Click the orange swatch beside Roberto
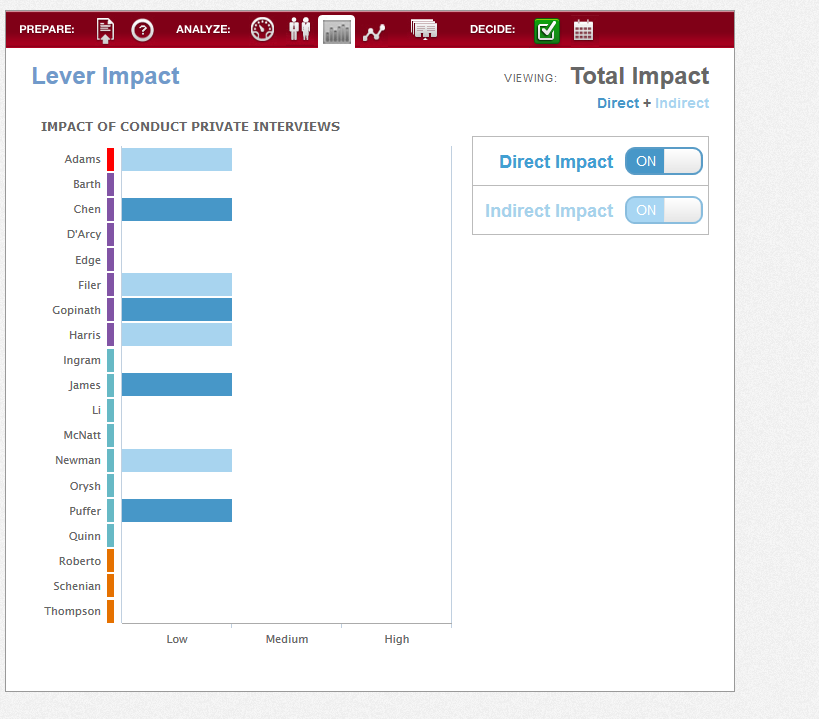 110,561
